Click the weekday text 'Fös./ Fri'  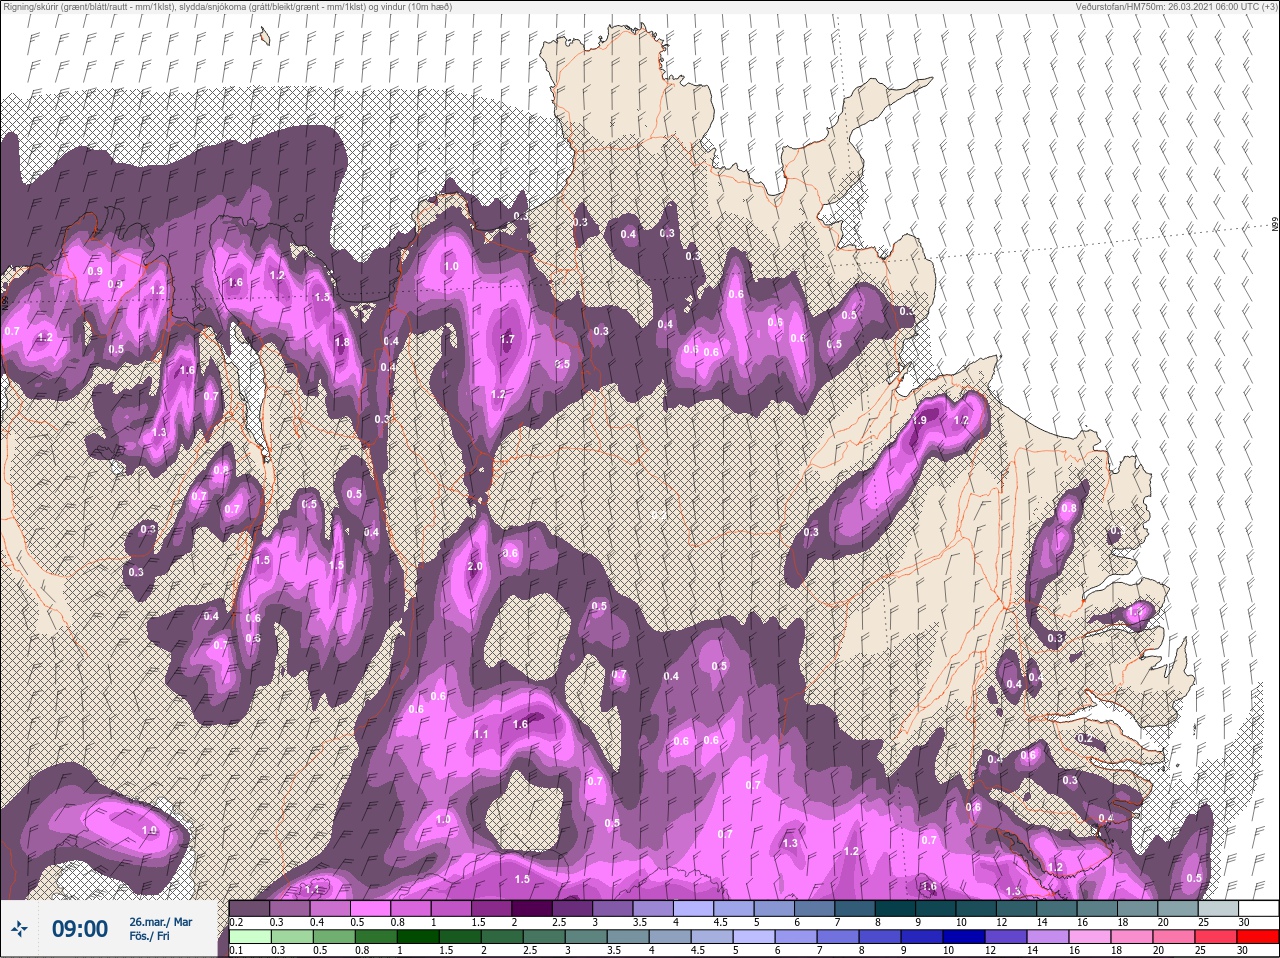tap(151, 938)
